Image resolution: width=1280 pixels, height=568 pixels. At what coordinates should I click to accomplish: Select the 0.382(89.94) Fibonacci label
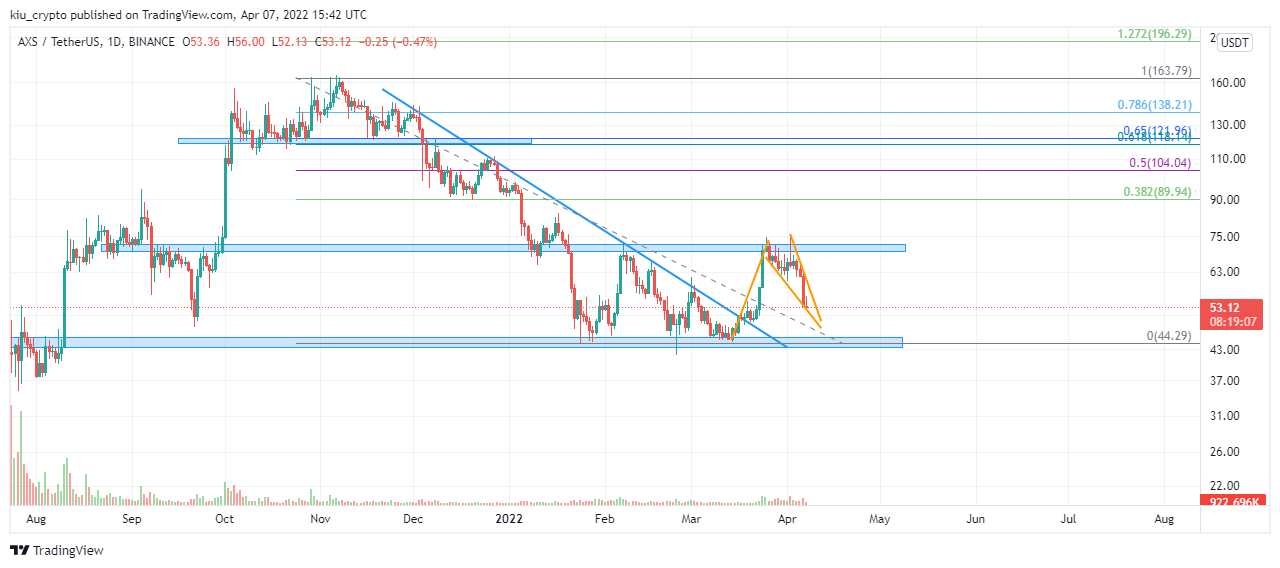[1157, 192]
